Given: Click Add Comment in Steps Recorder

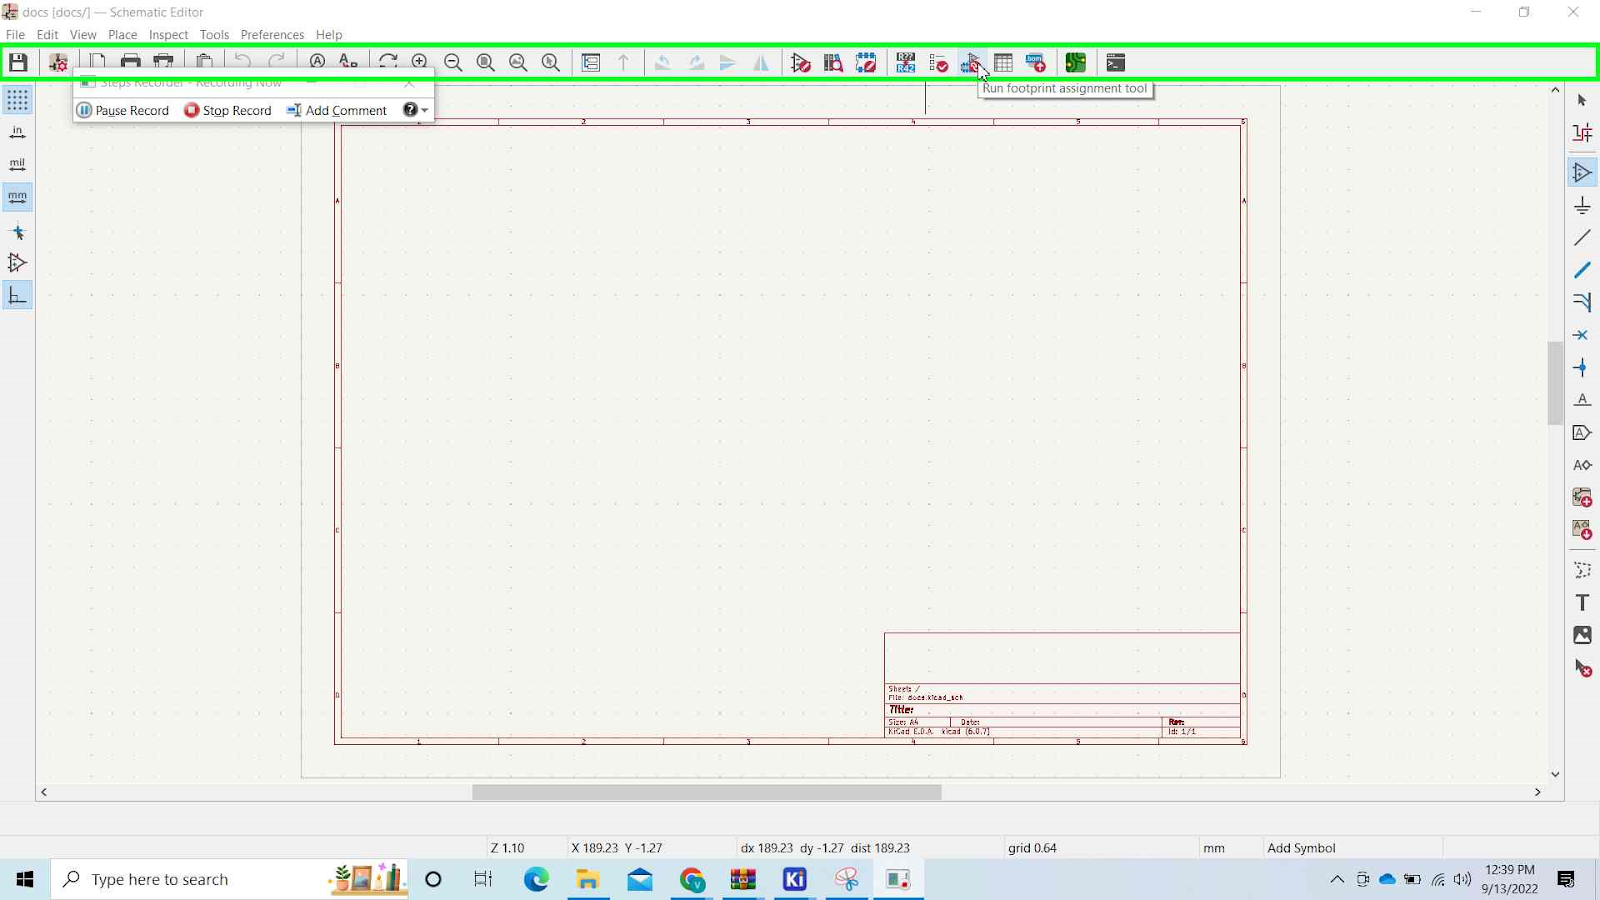Looking at the screenshot, I should pos(336,110).
